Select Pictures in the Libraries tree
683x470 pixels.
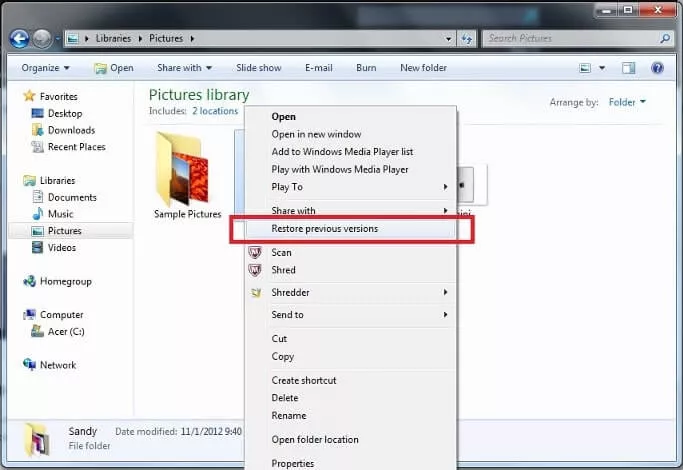71,230
